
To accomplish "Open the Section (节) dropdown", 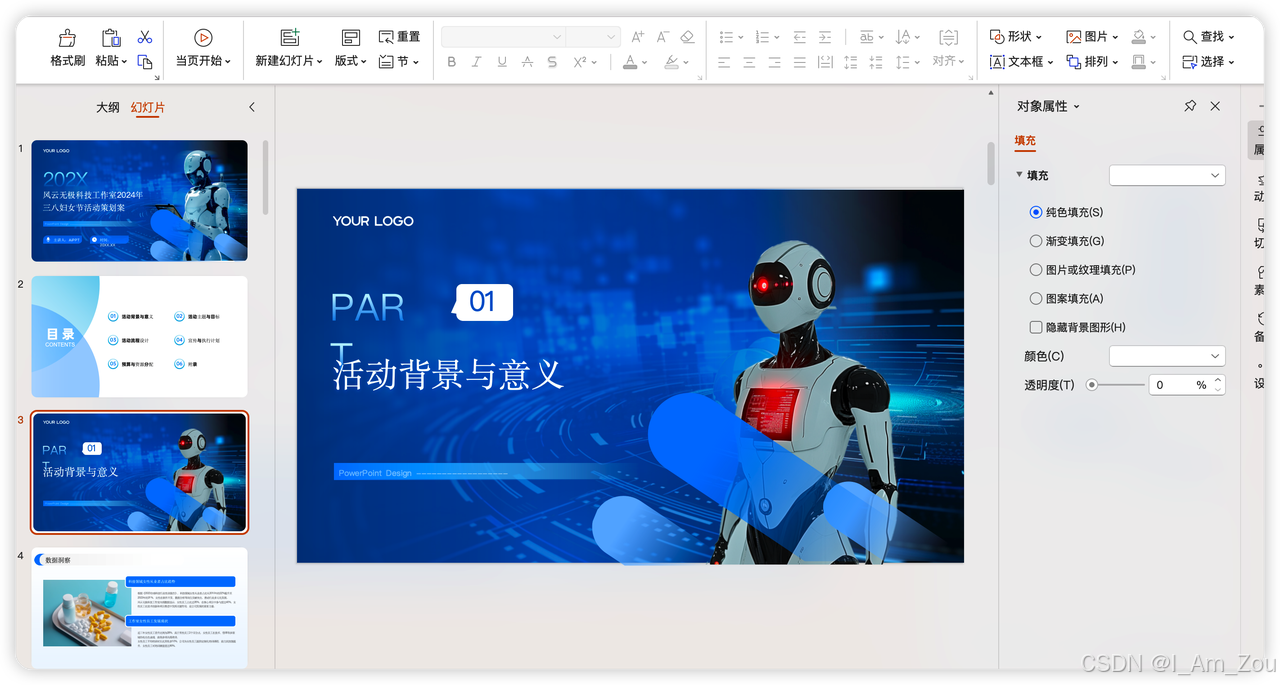I will click(x=400, y=62).
